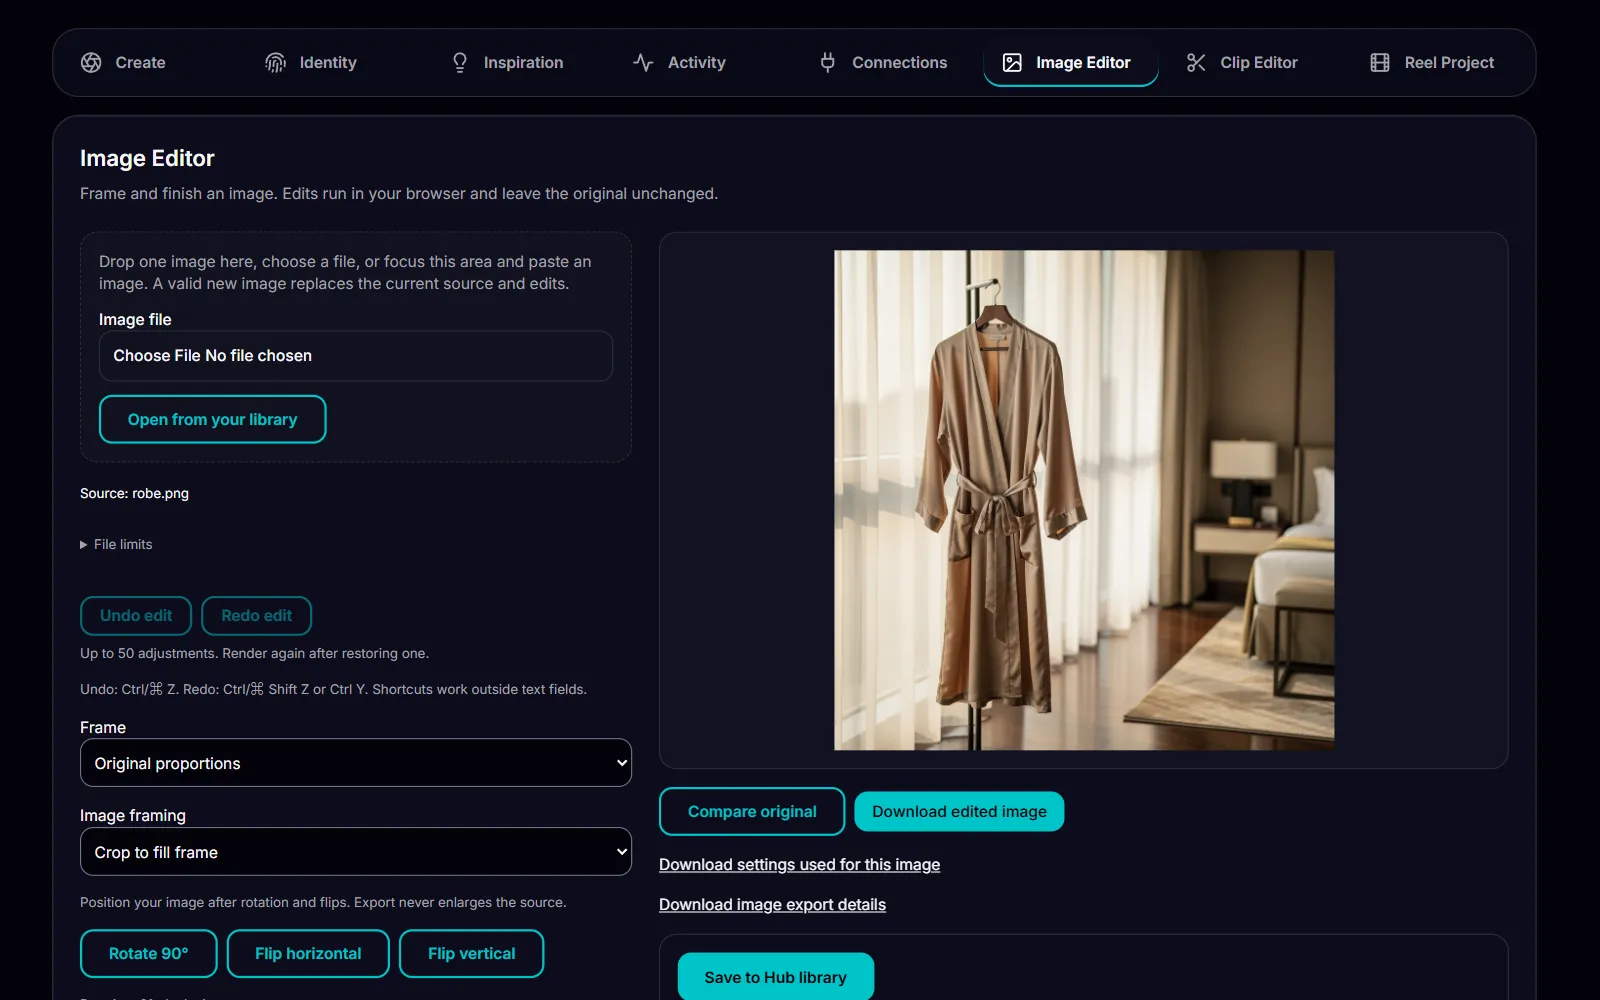The width and height of the screenshot is (1600, 1000).
Task: Click the 'Source: robe.png' text
Action: pyautogui.click(x=134, y=493)
